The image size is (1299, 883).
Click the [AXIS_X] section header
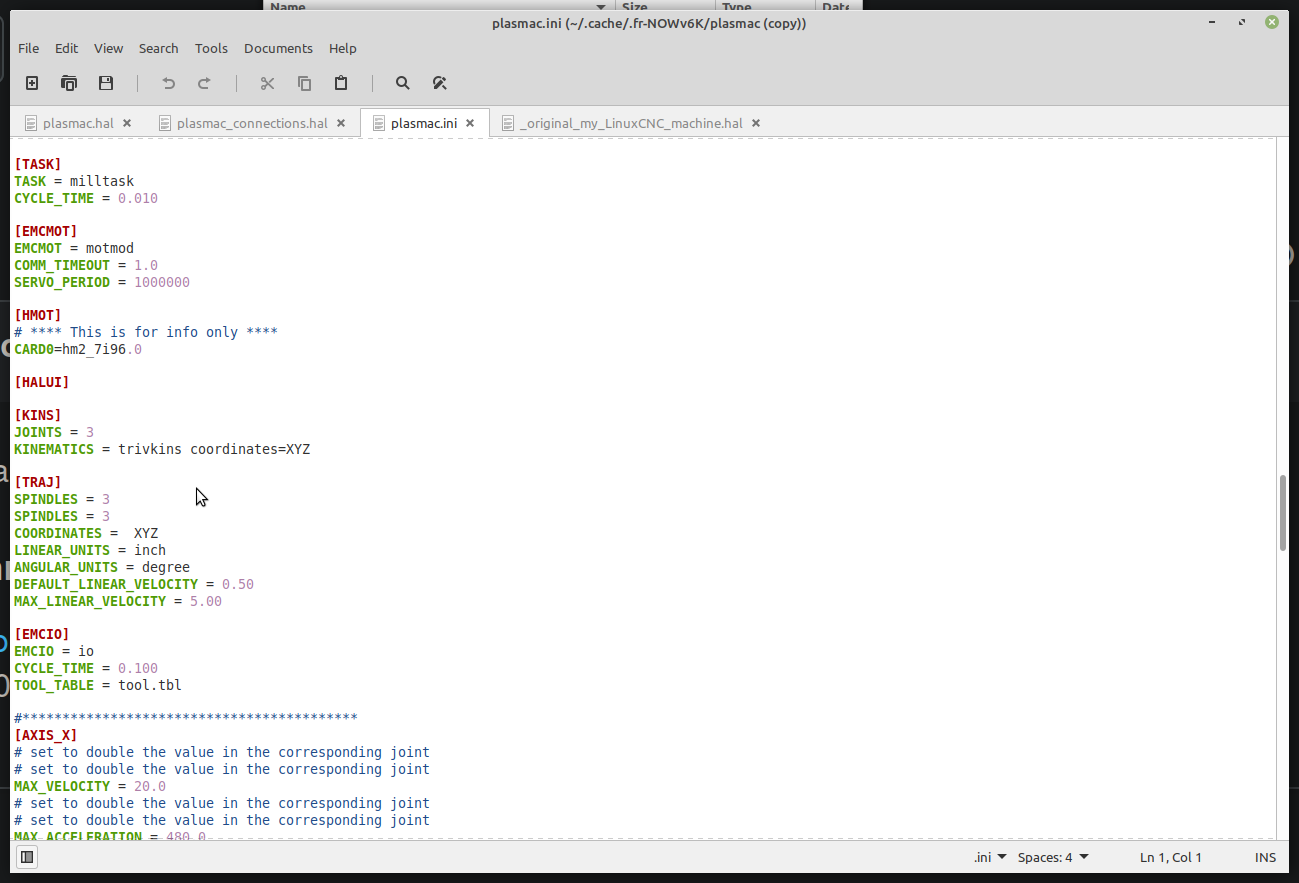(x=46, y=735)
